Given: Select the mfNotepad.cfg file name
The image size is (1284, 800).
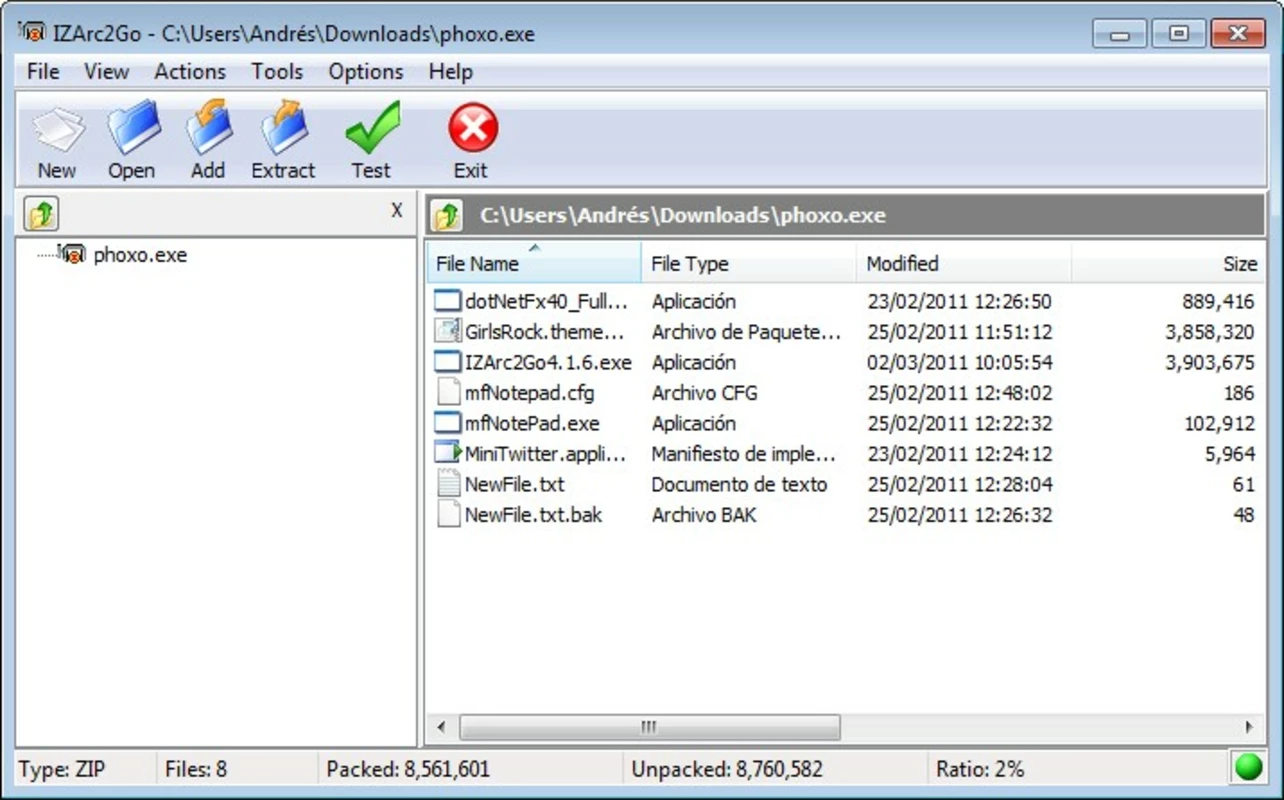Looking at the screenshot, I should (x=531, y=392).
